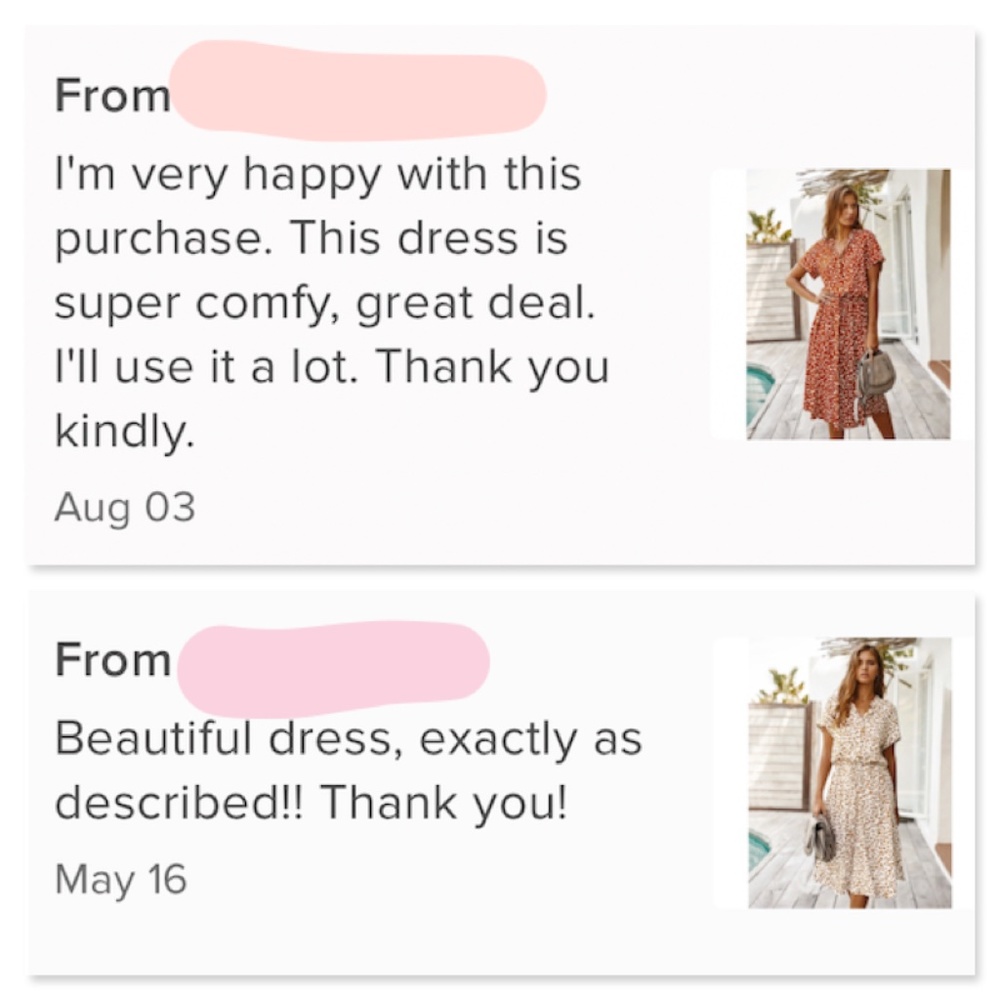Click empty space below the May 16 date
Image resolution: width=1000 pixels, height=1000 pixels.
tap(400, 935)
